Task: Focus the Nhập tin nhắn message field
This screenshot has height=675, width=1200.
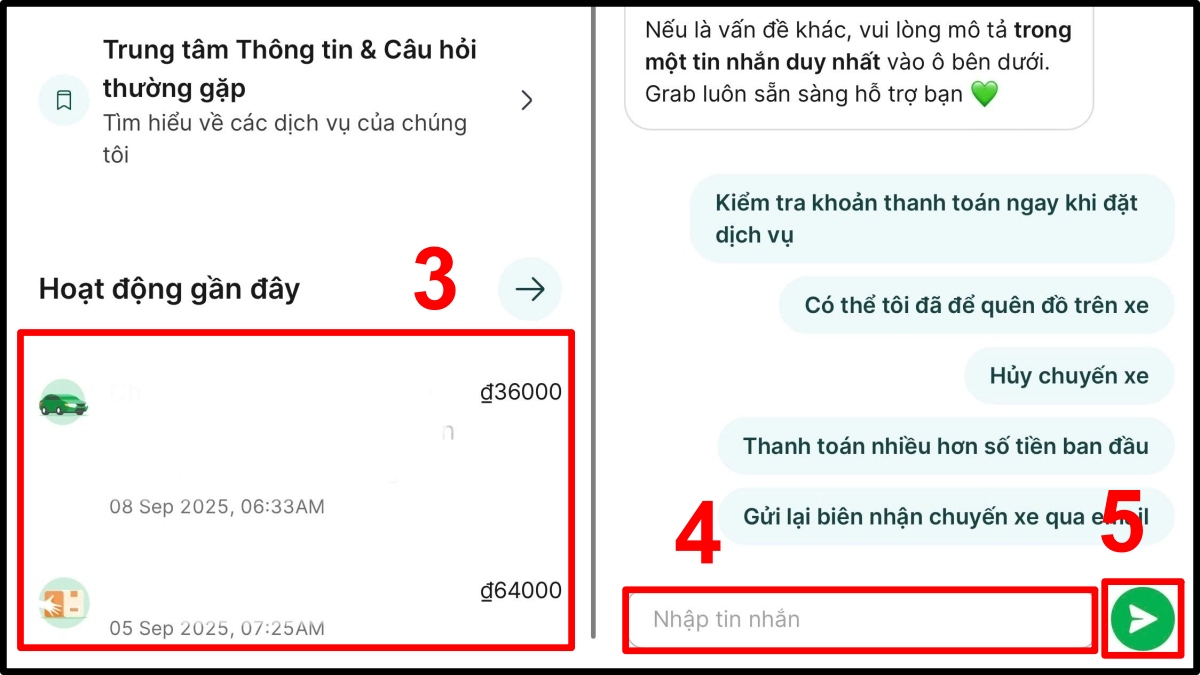Action: click(860, 619)
